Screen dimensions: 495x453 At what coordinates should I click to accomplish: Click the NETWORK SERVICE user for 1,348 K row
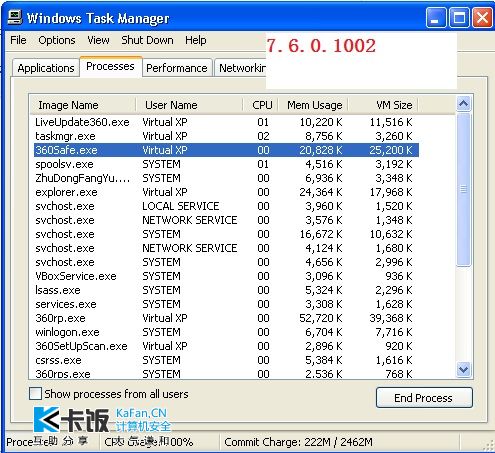point(190,220)
